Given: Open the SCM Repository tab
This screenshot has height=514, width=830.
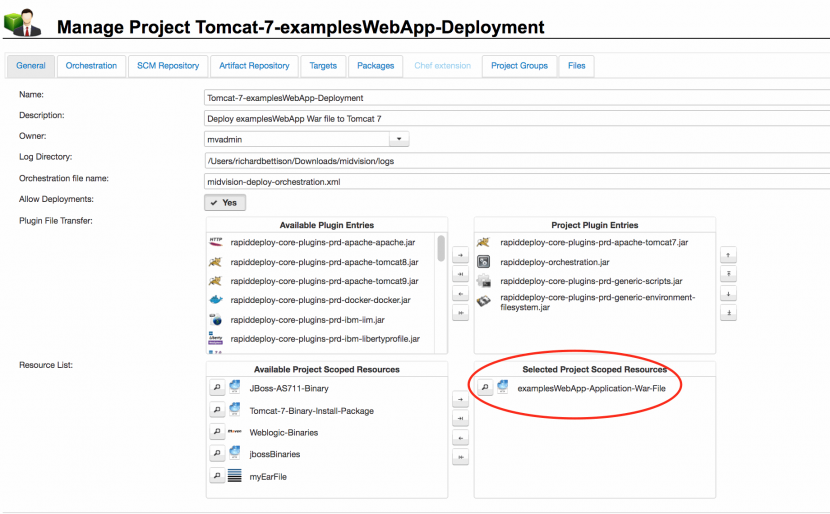Looking at the screenshot, I should pos(167,66).
